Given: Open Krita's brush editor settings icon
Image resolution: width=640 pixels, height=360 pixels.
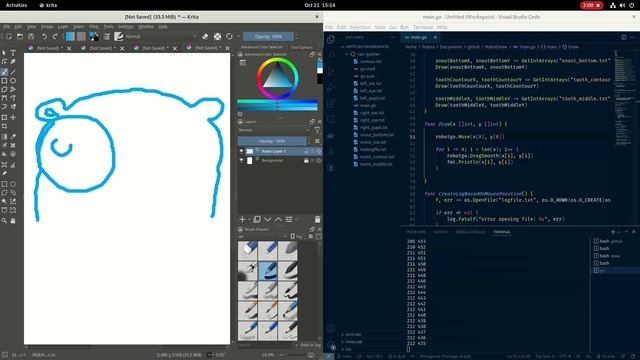Looking at the screenshot, I should (107, 36).
